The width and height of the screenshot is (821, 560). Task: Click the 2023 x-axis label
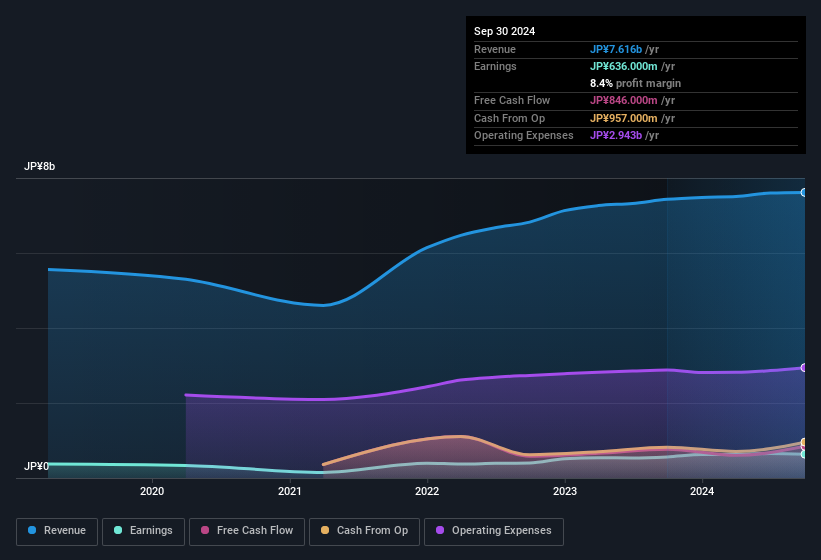click(565, 491)
